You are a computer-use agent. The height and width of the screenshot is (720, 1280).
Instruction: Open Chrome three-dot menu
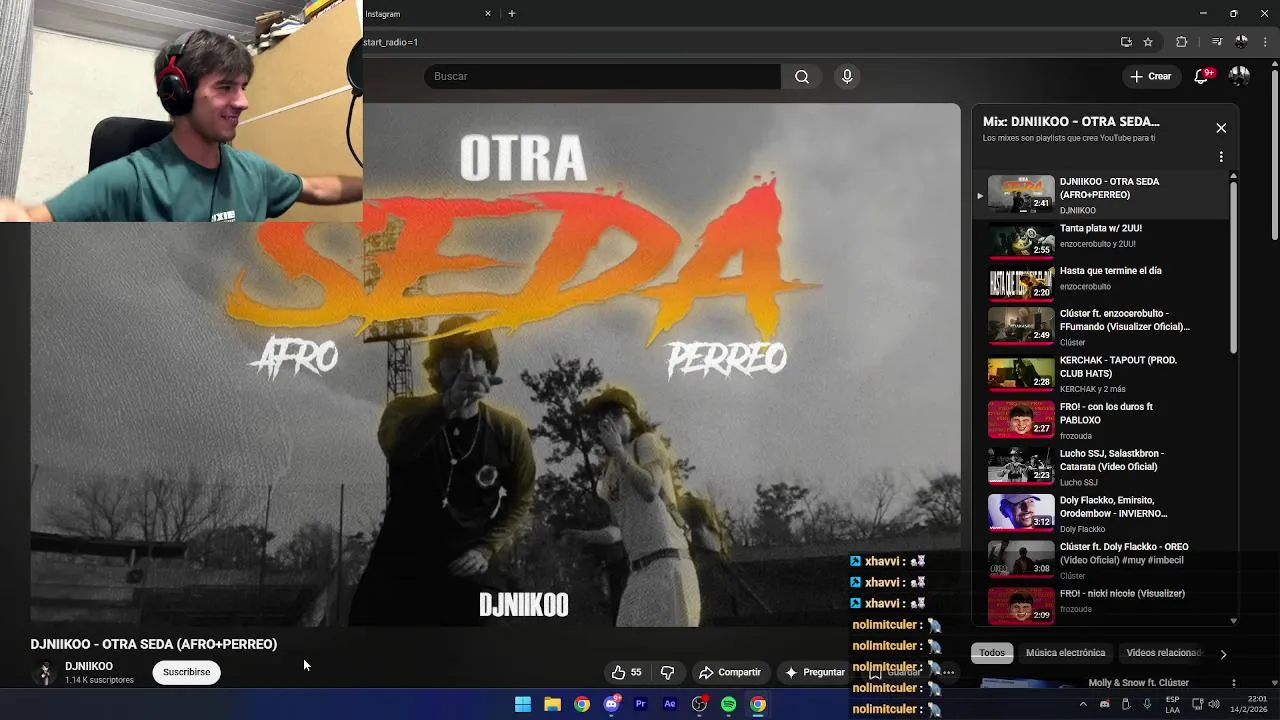pos(1266,42)
